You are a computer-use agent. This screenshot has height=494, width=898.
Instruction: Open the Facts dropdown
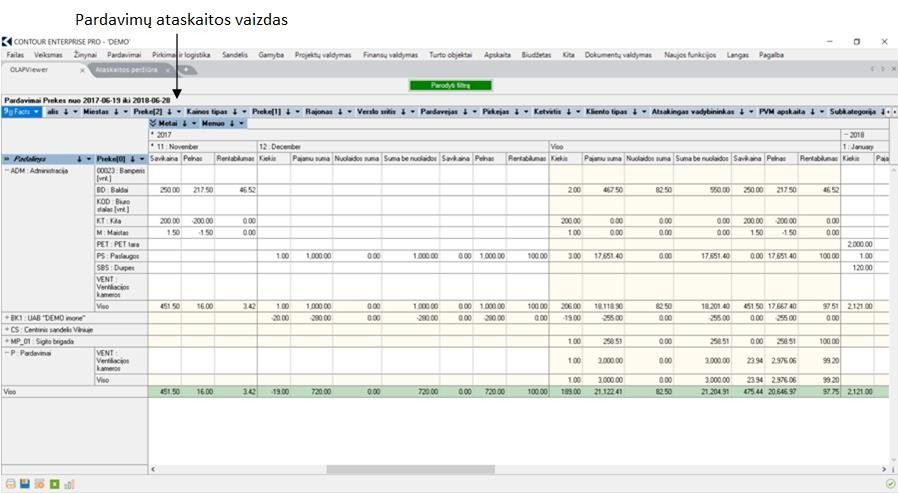(x=36, y=112)
